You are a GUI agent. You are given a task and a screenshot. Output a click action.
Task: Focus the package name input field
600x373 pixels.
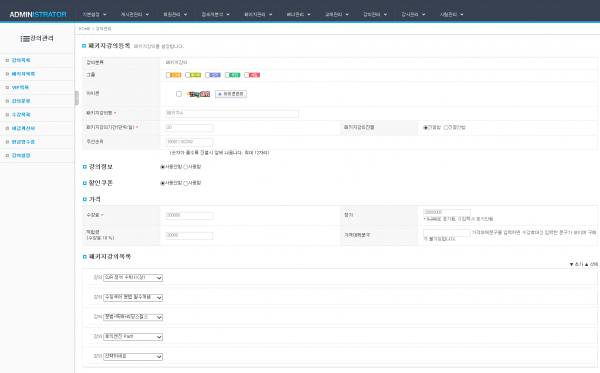coord(232,114)
